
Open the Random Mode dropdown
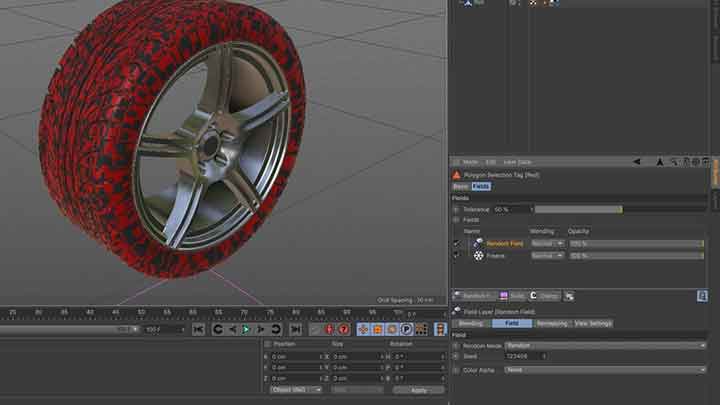(605, 345)
